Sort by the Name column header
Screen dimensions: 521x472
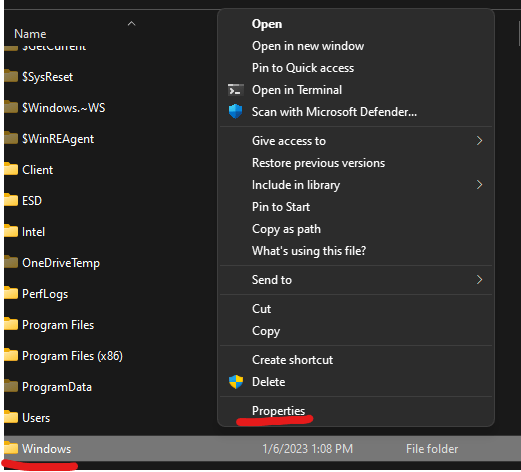[x=30, y=34]
